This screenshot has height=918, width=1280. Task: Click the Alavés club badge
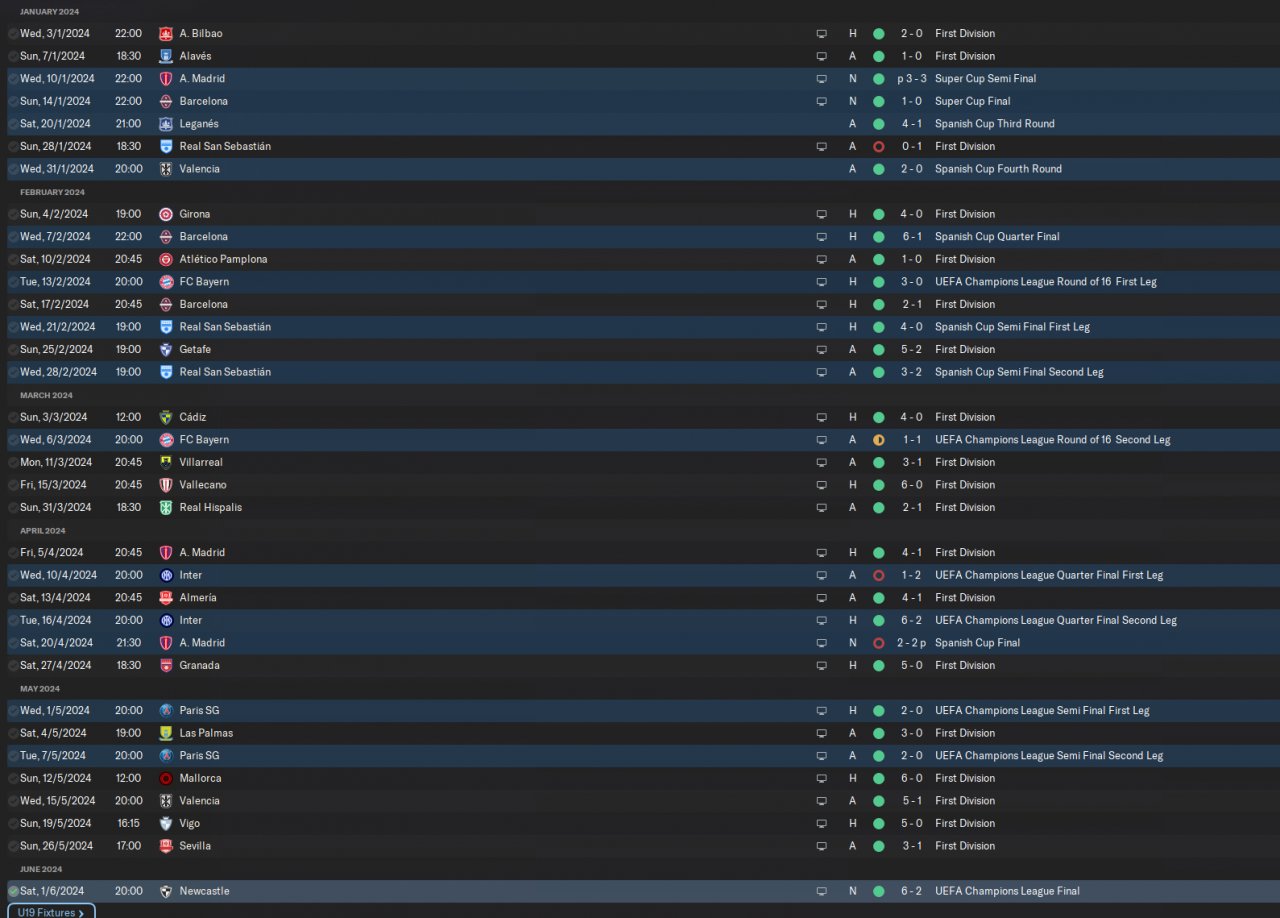166,56
